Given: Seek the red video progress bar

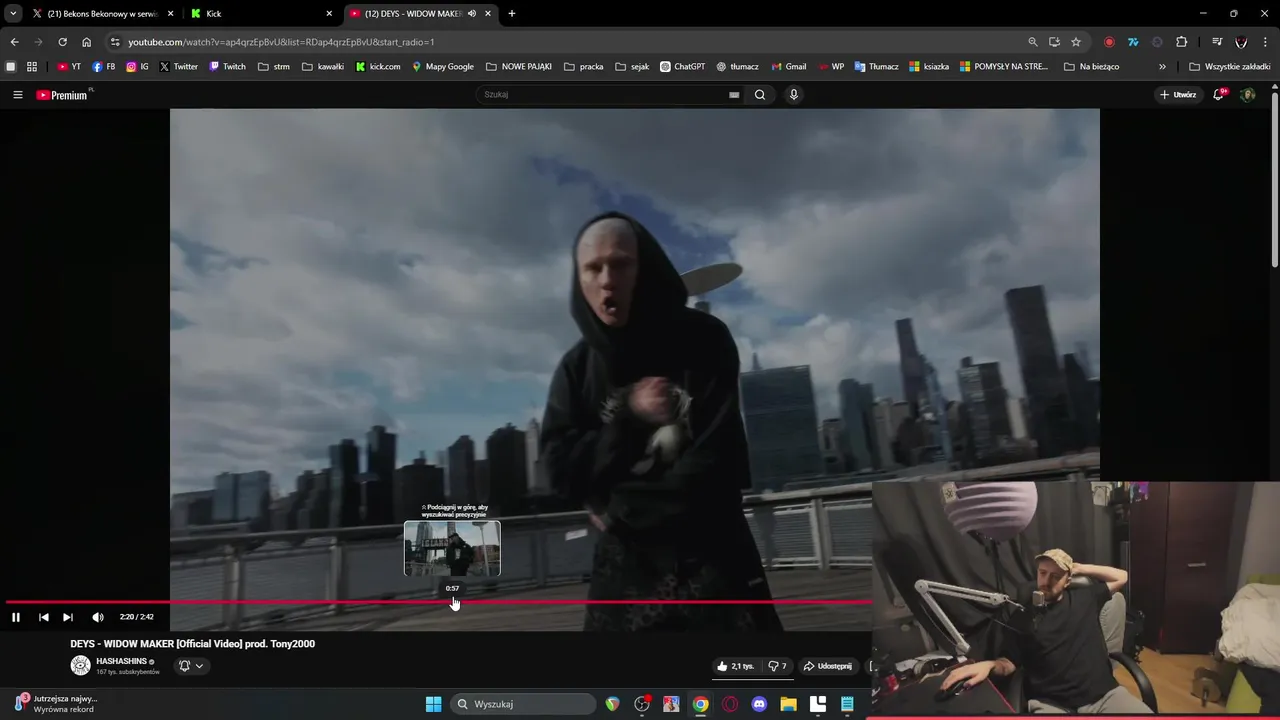Looking at the screenshot, I should 438,602.
